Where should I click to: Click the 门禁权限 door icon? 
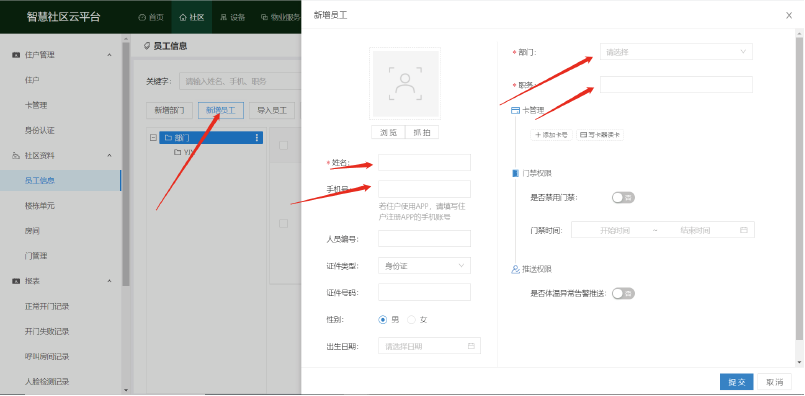tap(515, 174)
